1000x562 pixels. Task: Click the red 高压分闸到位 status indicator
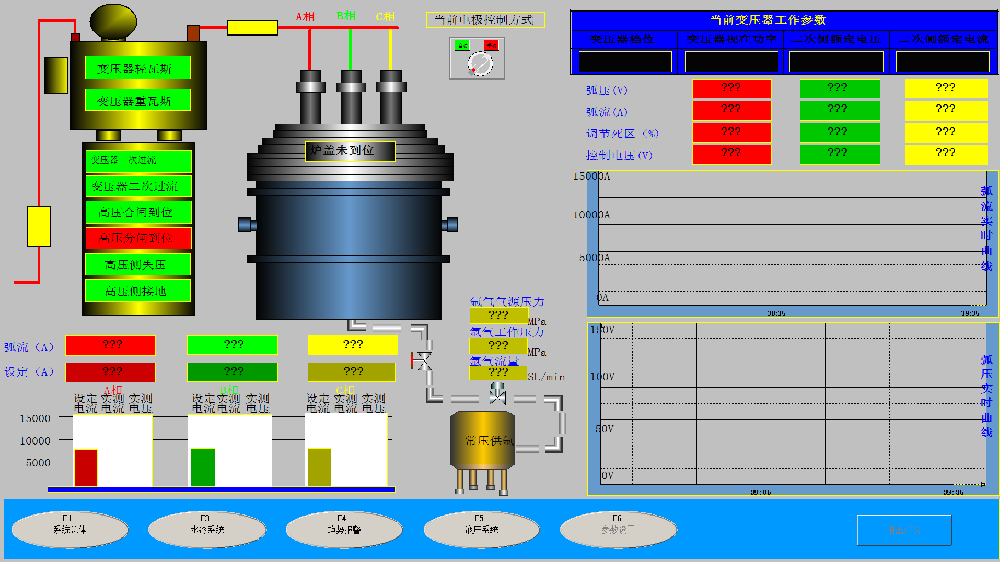pos(138,238)
